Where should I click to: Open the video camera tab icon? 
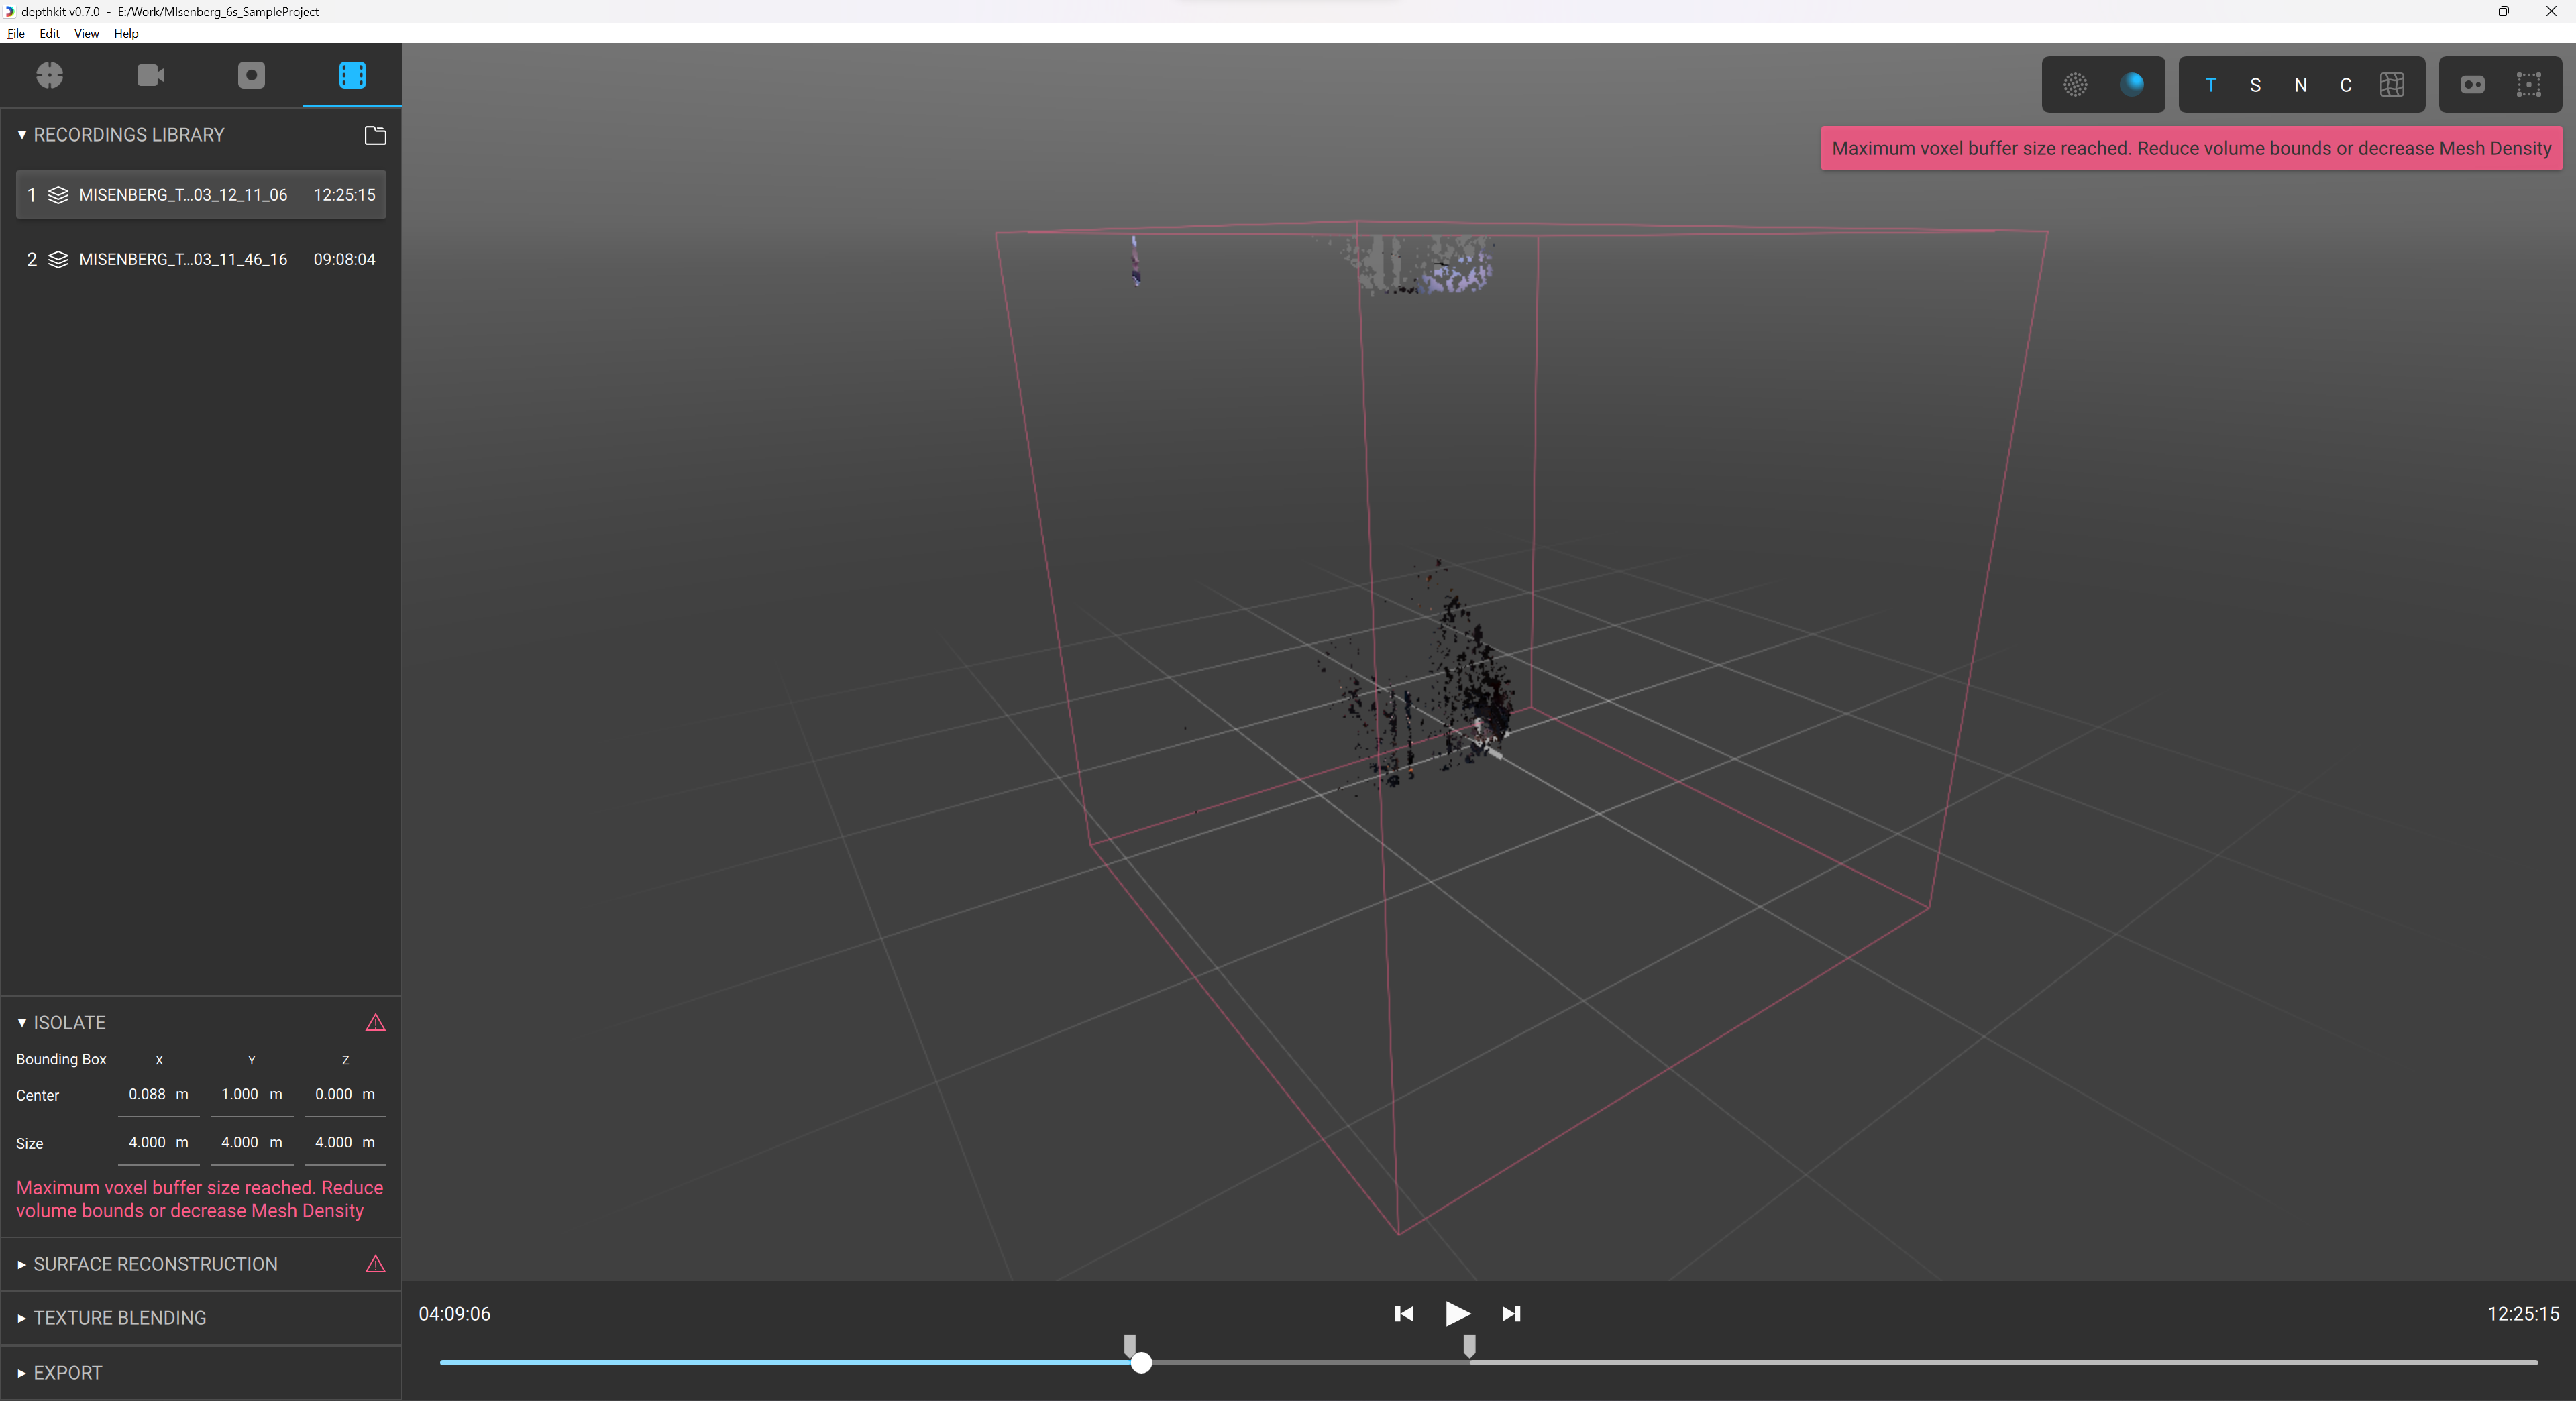click(x=151, y=75)
